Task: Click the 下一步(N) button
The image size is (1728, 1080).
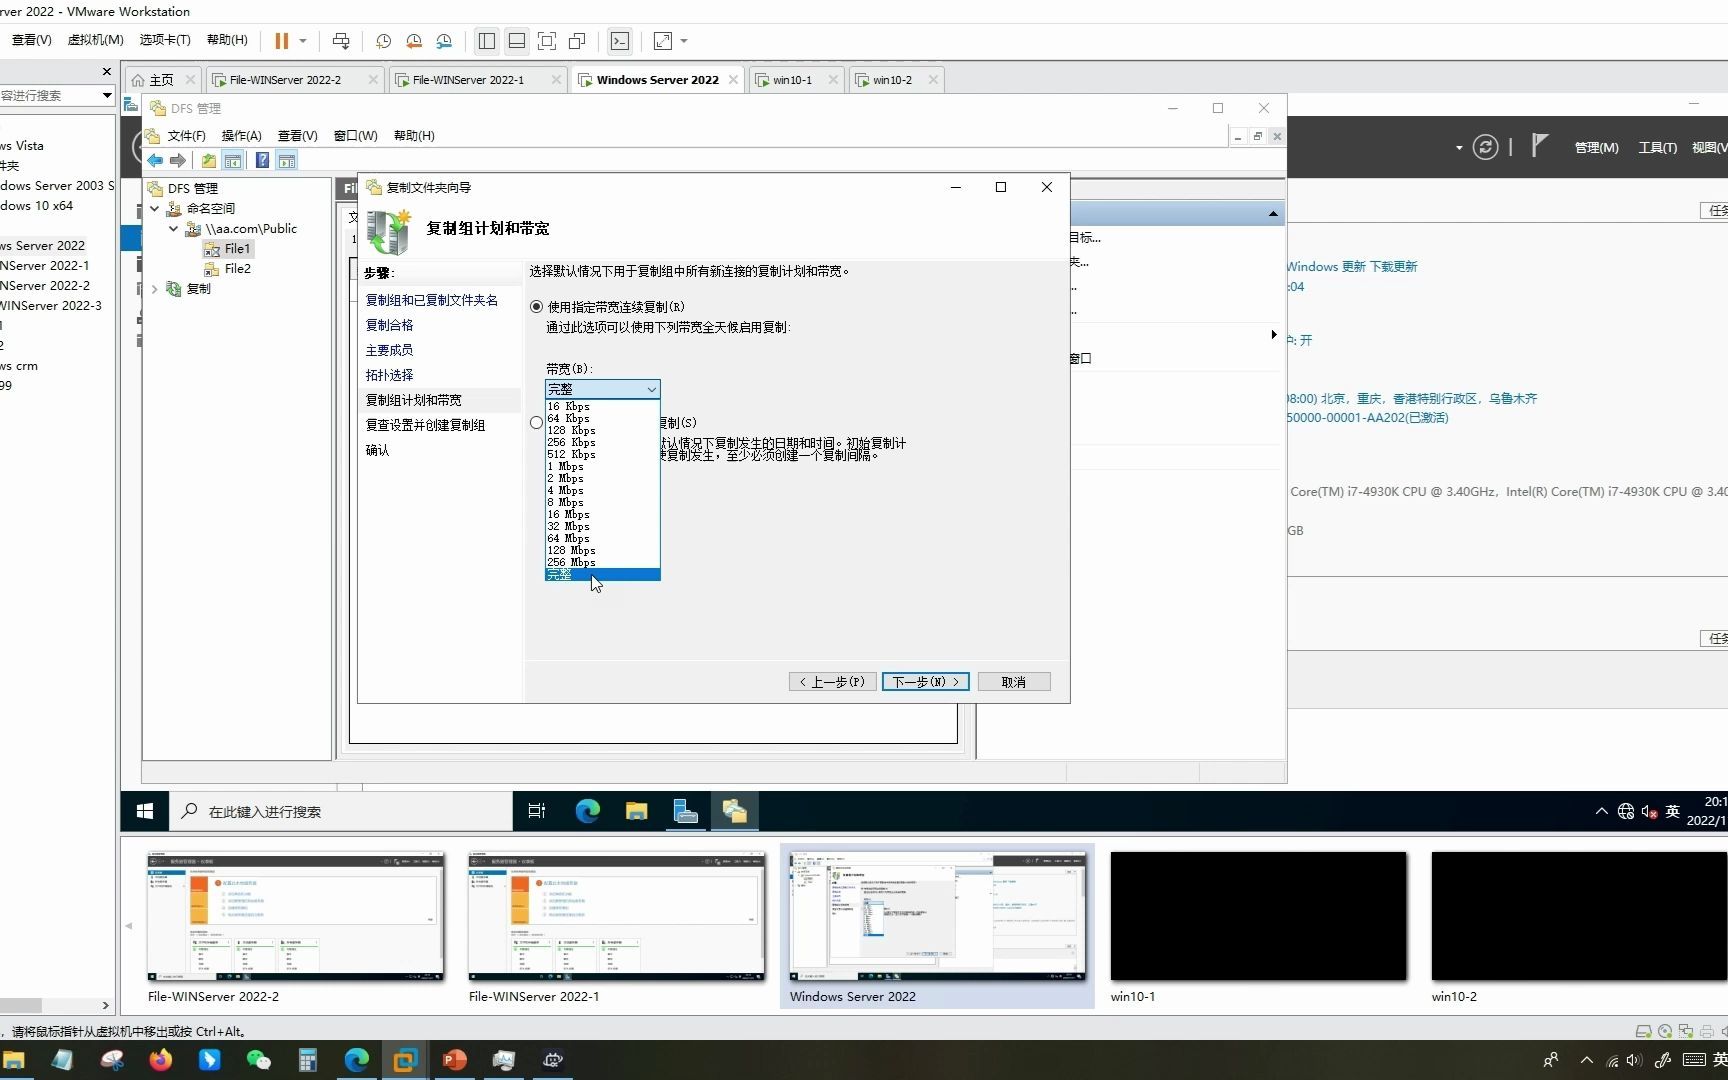Action: [925, 682]
